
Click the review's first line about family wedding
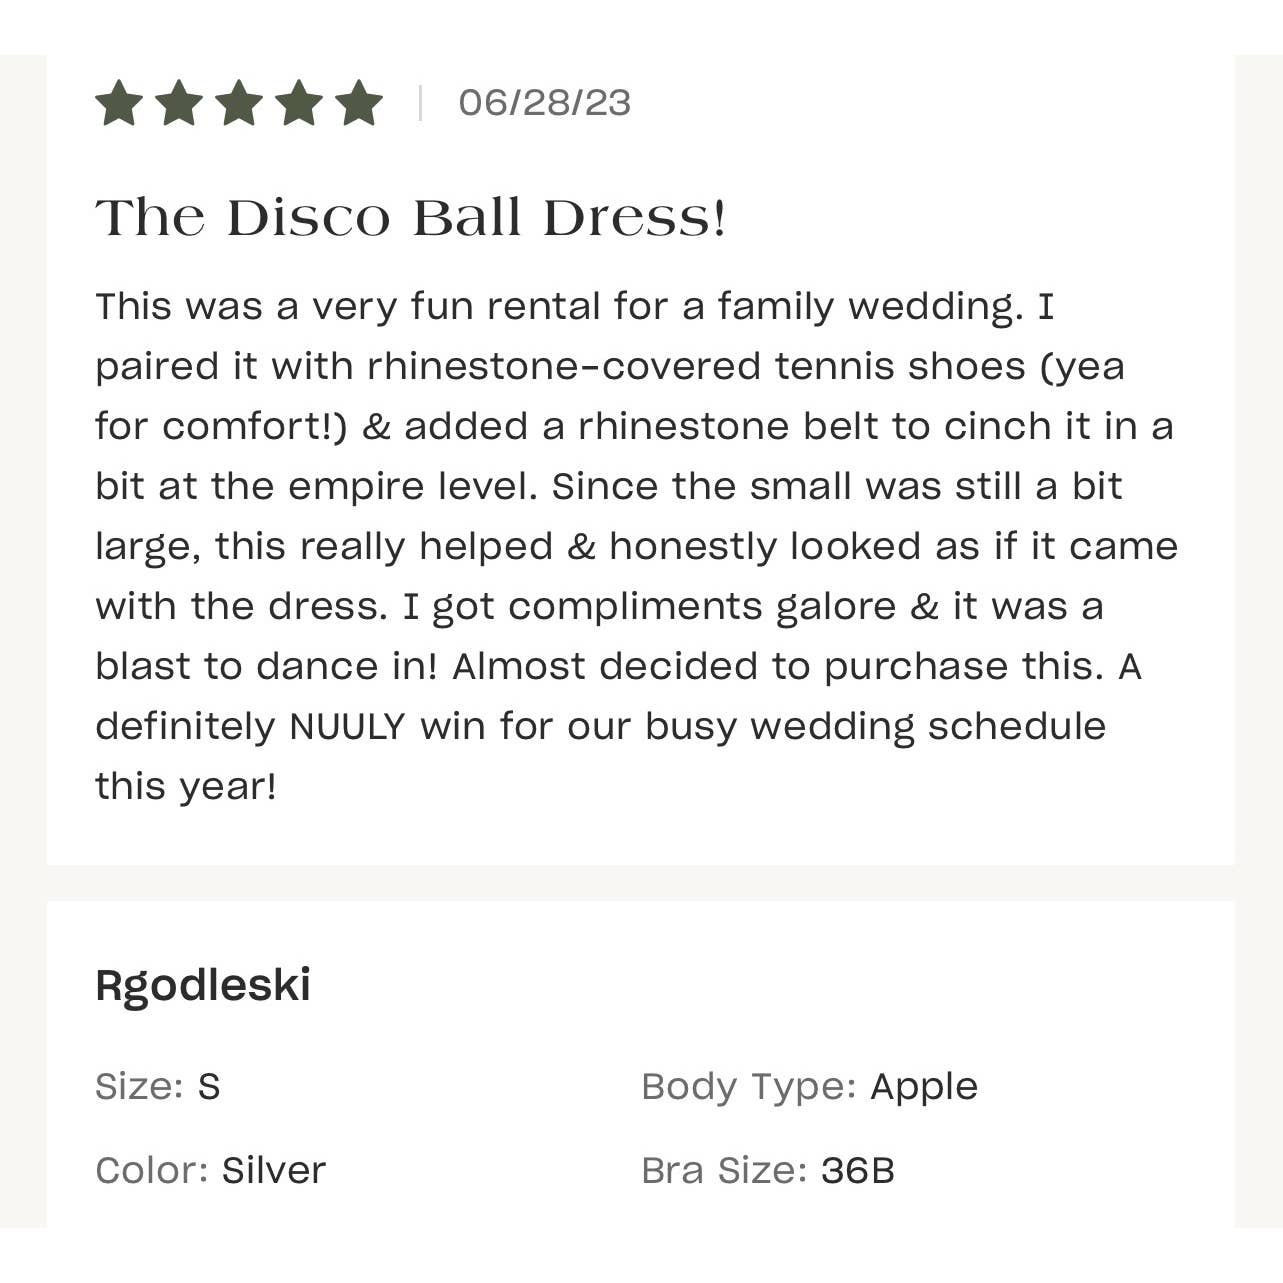coord(575,307)
